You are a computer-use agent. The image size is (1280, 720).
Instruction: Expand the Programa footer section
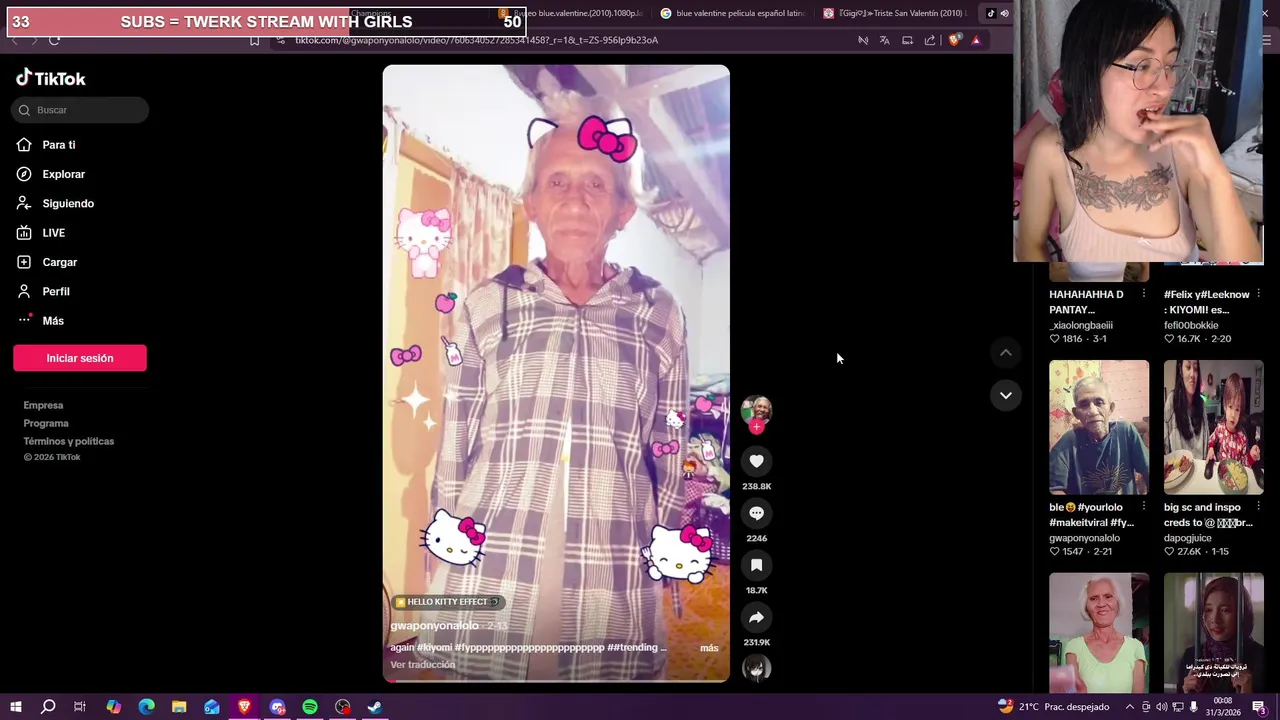coord(46,423)
